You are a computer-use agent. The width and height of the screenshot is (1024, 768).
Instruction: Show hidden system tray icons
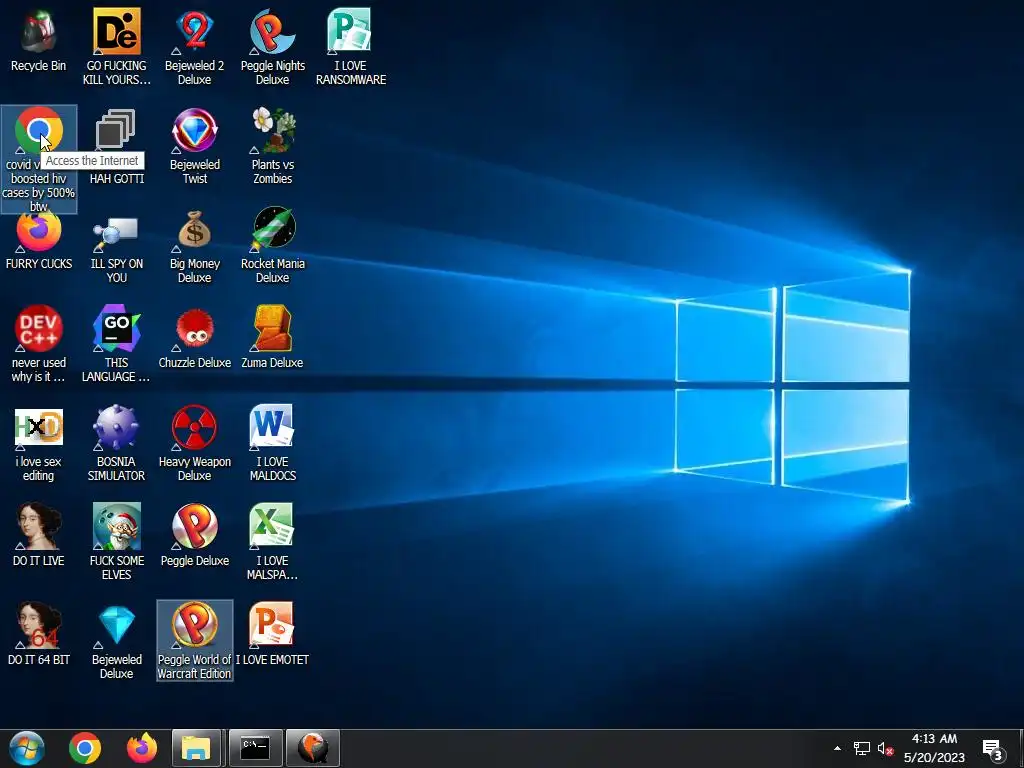coord(837,748)
